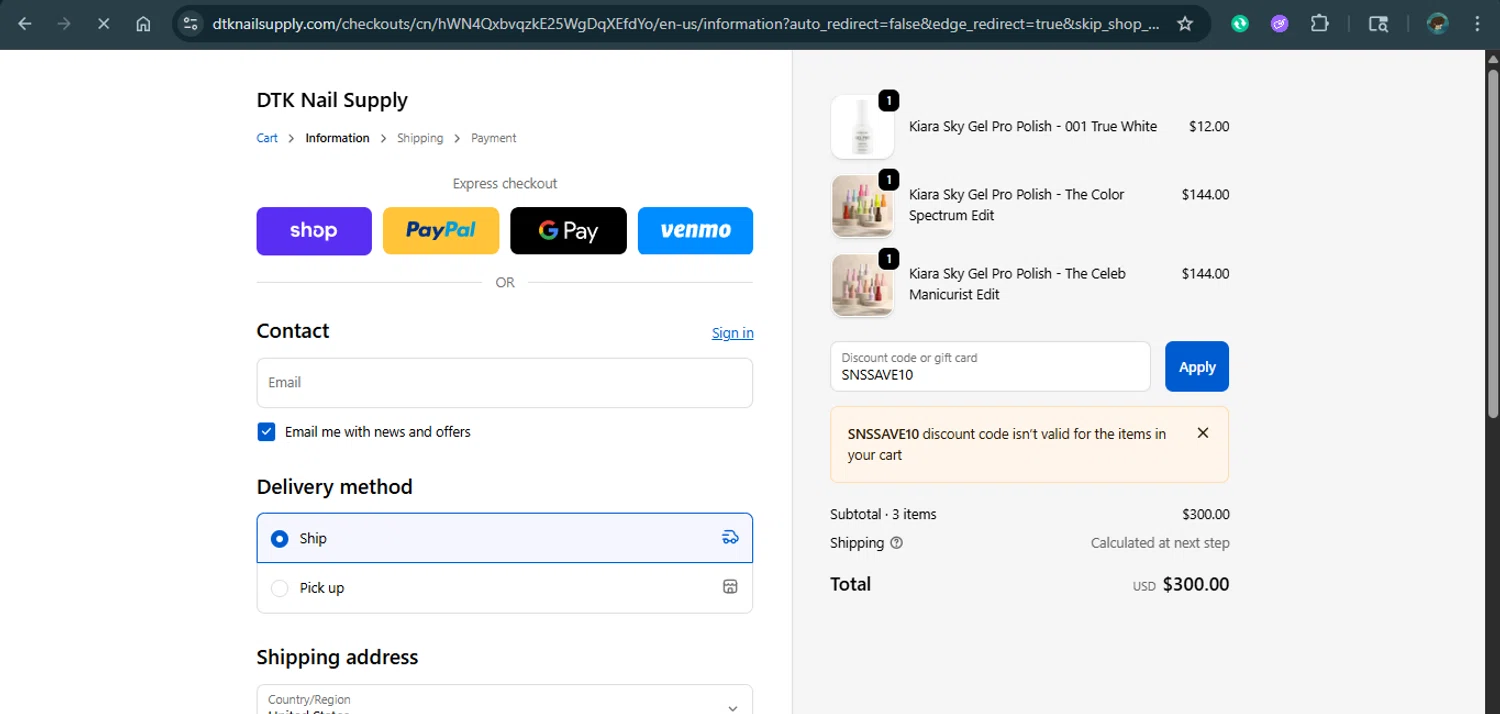Click the $12.00 True White price
The image size is (1500, 714).
[1209, 127]
